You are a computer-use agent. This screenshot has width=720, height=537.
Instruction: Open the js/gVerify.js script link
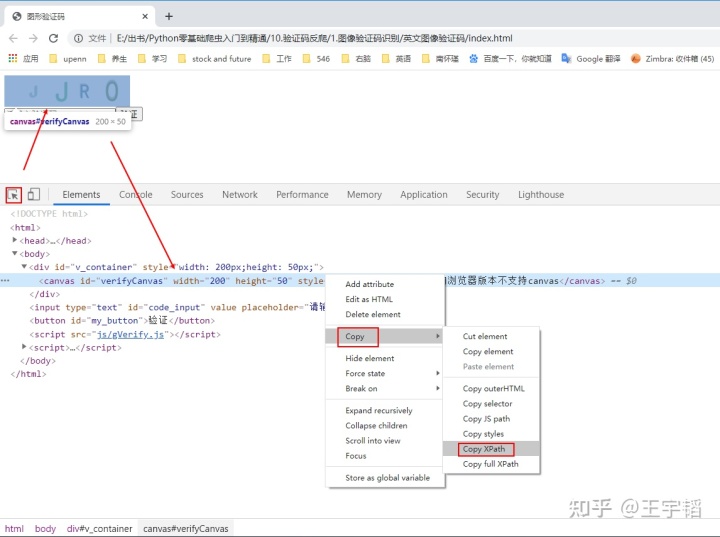click(130, 334)
